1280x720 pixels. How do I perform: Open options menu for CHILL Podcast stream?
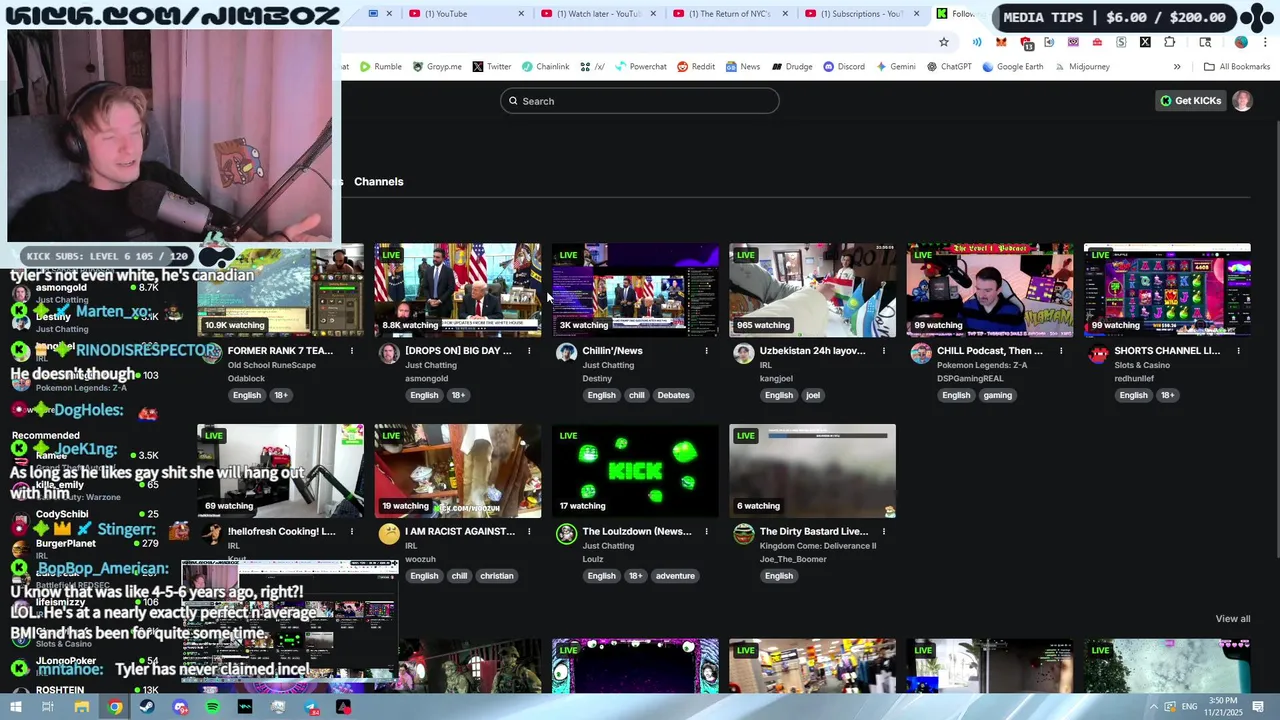1061,351
